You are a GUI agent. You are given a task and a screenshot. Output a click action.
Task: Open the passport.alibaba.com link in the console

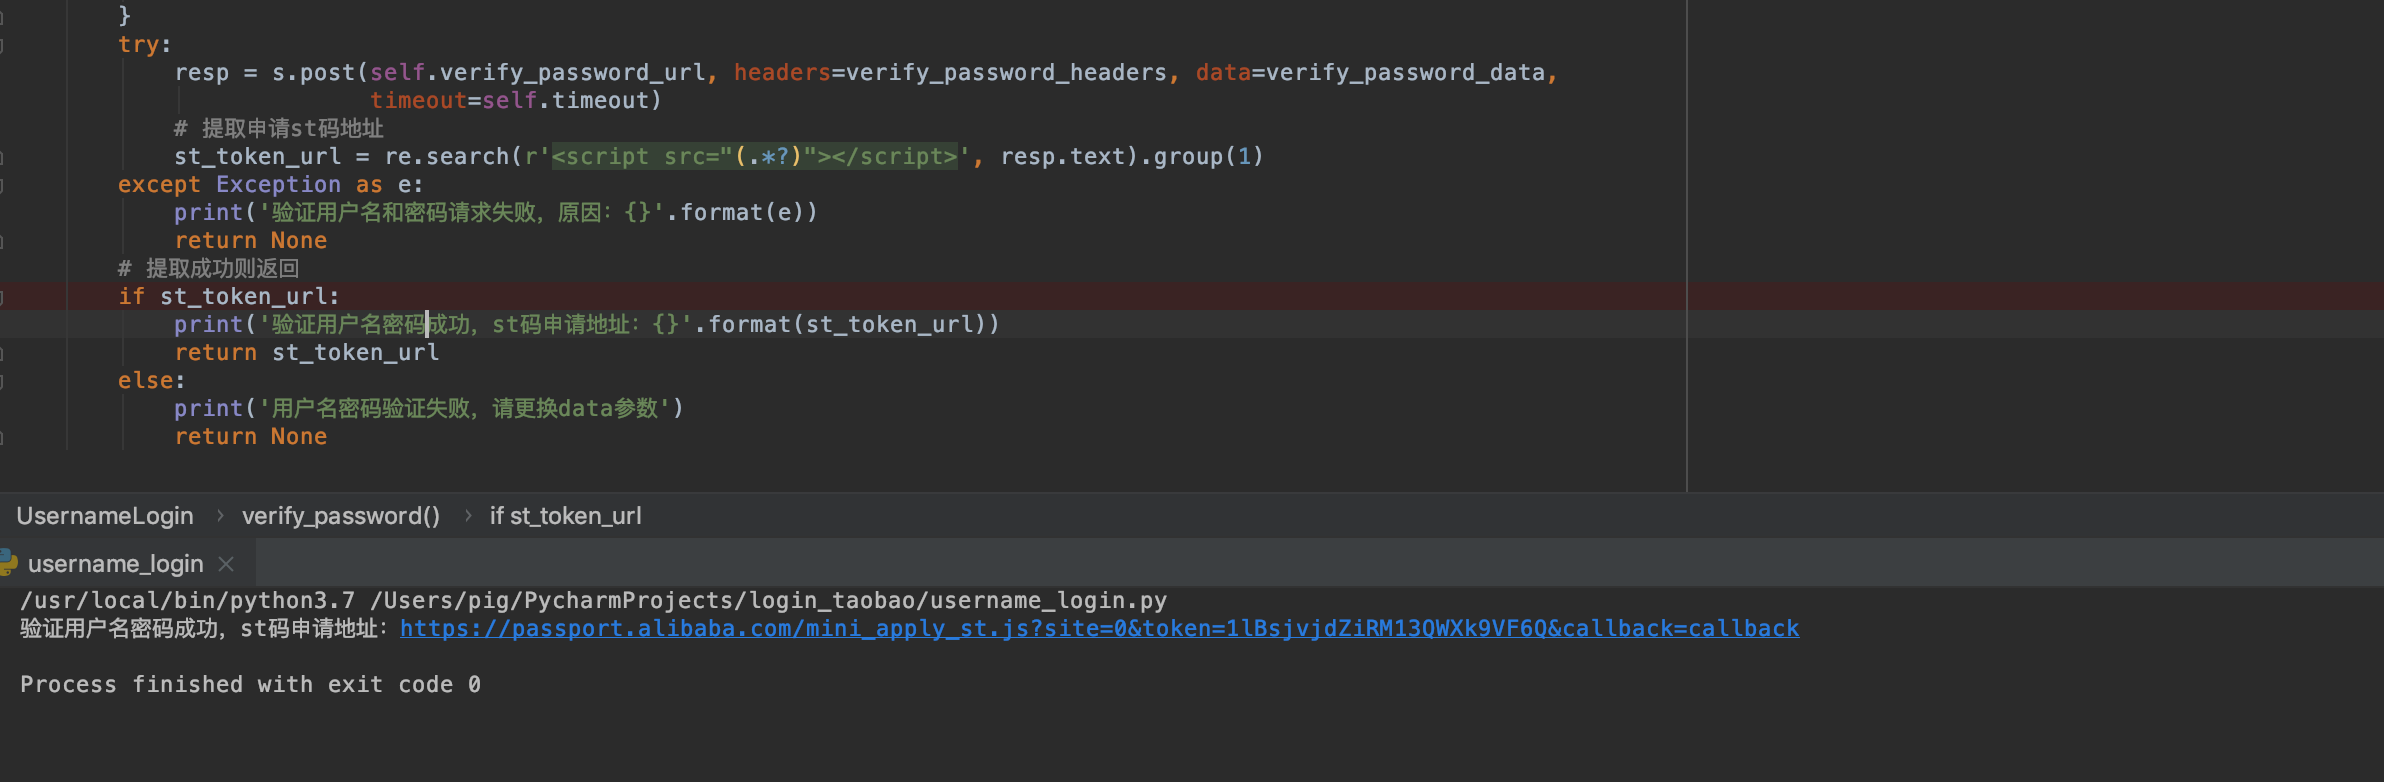1099,629
